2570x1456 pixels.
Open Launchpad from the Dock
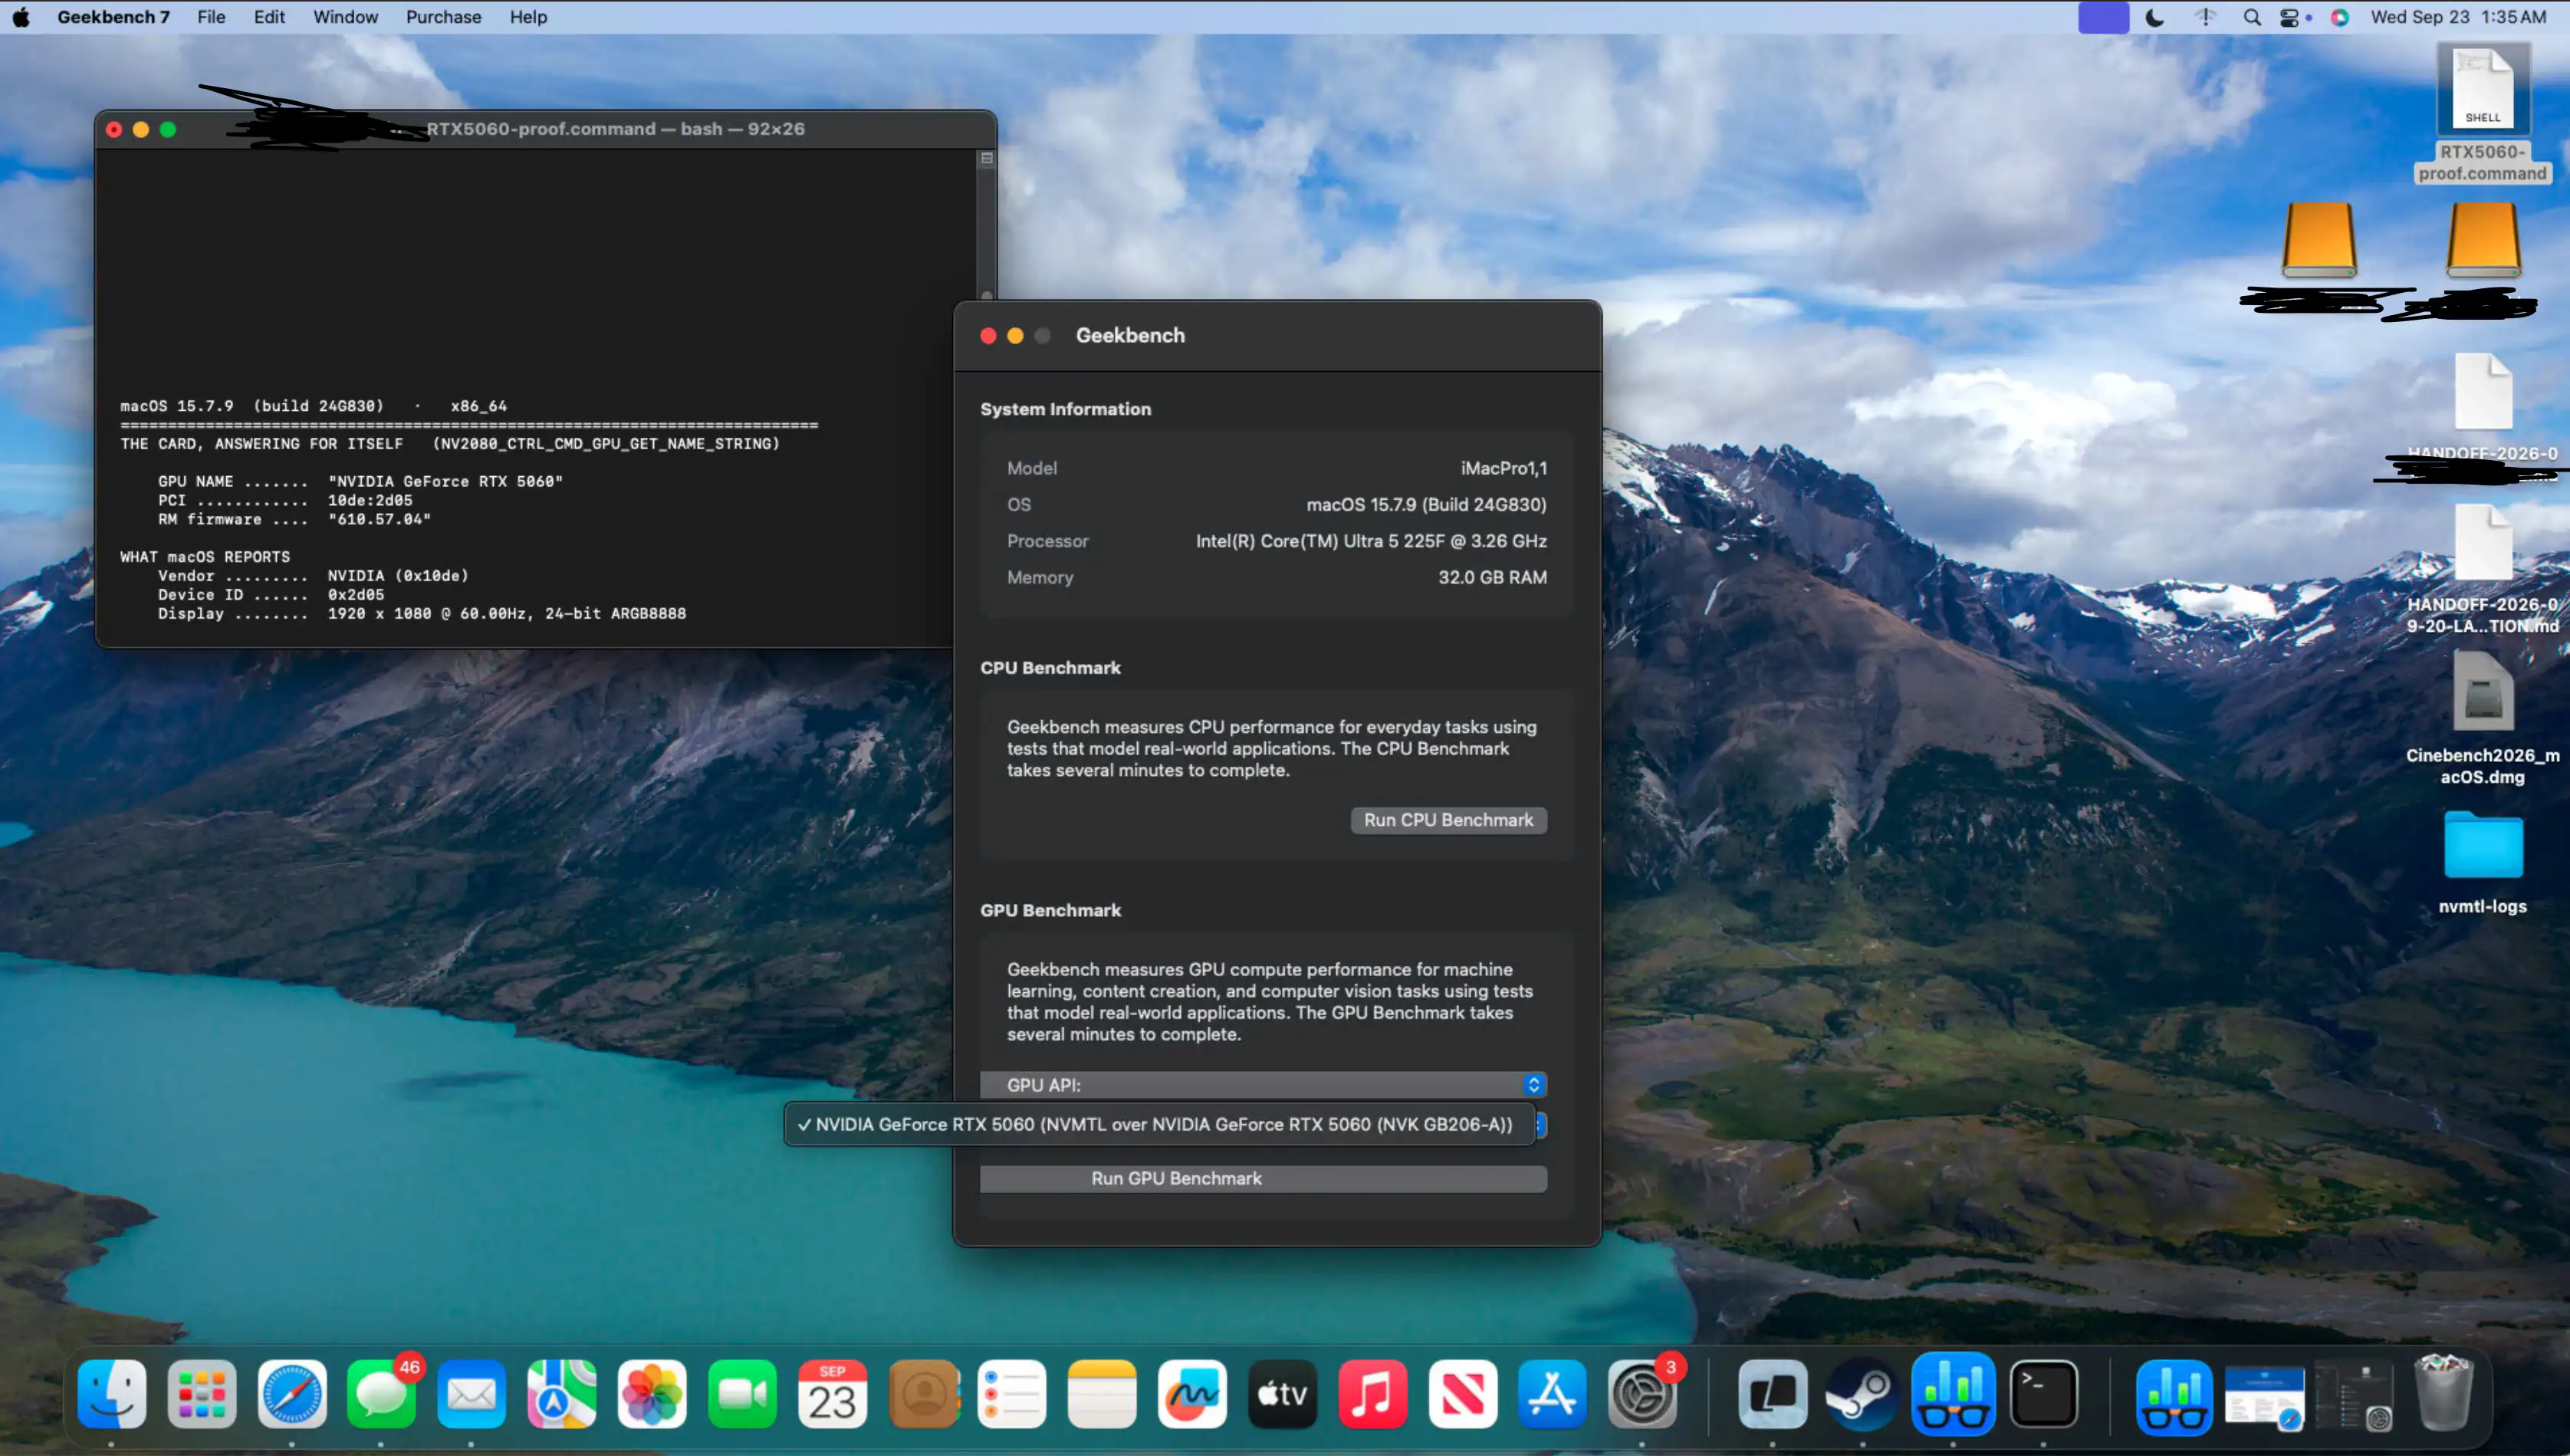(x=201, y=1393)
